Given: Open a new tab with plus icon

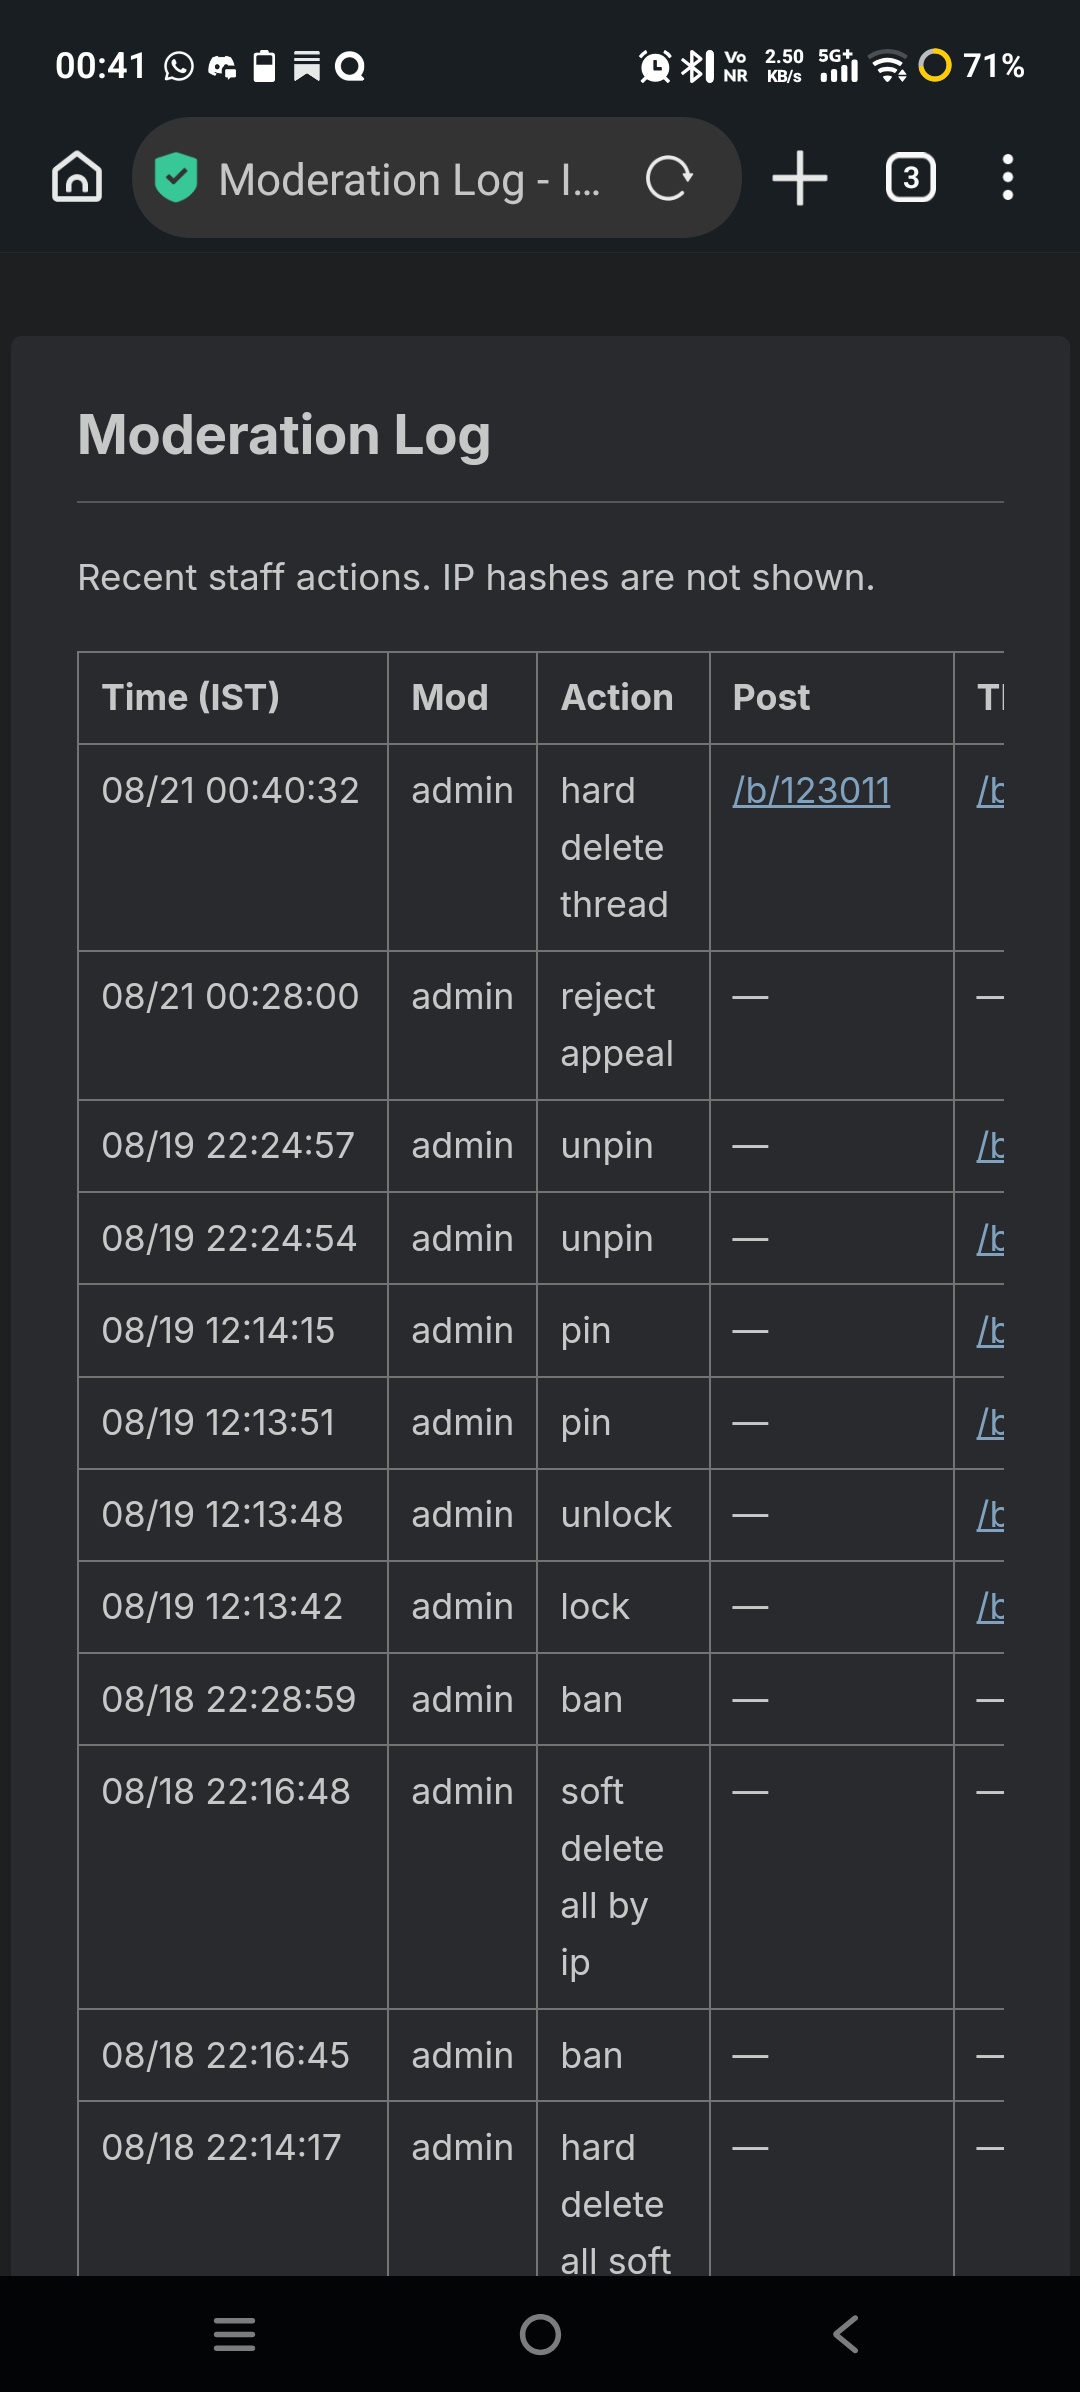Looking at the screenshot, I should pos(800,178).
